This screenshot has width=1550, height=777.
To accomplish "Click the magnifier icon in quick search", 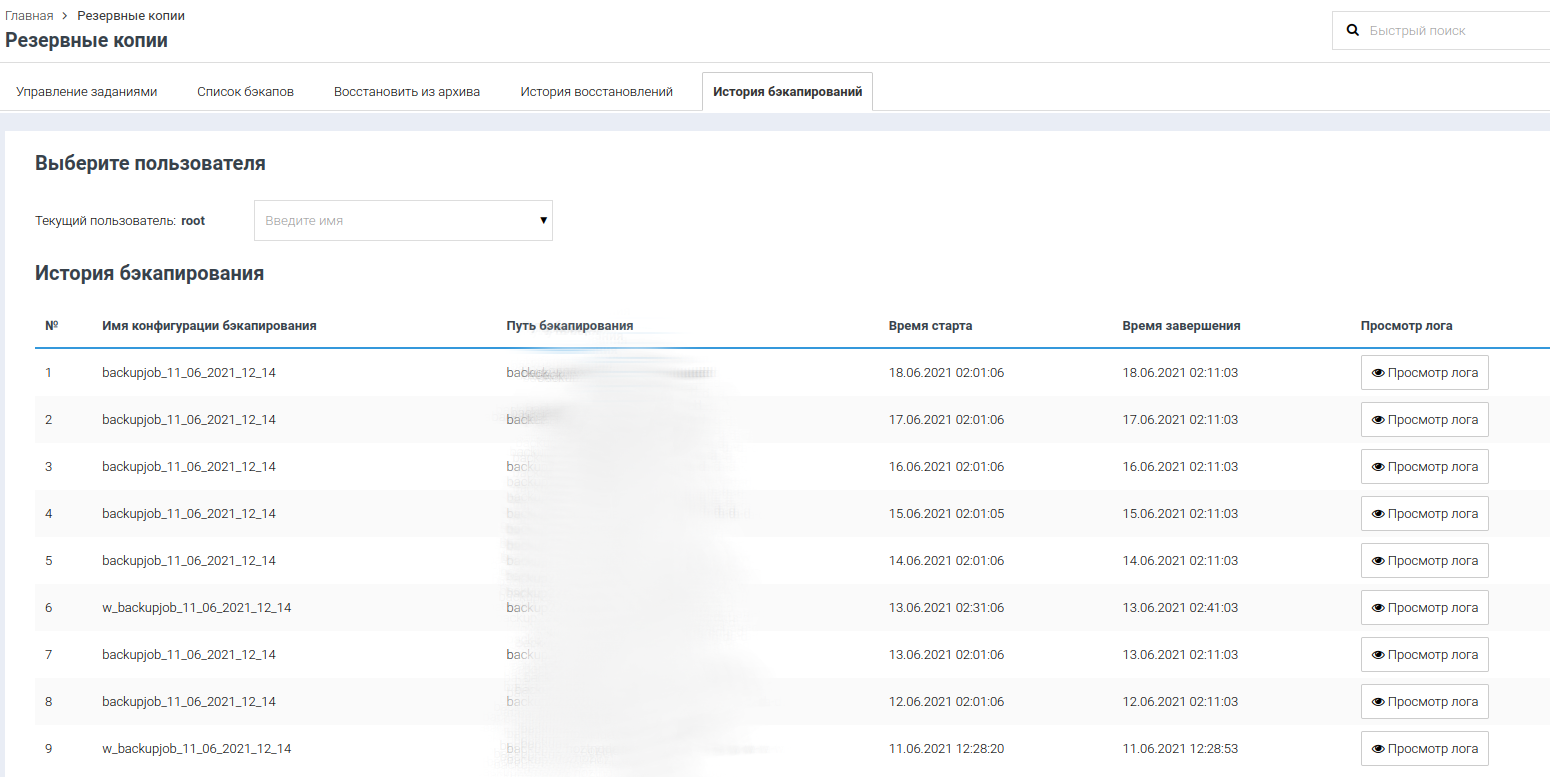I will pos(1353,31).
